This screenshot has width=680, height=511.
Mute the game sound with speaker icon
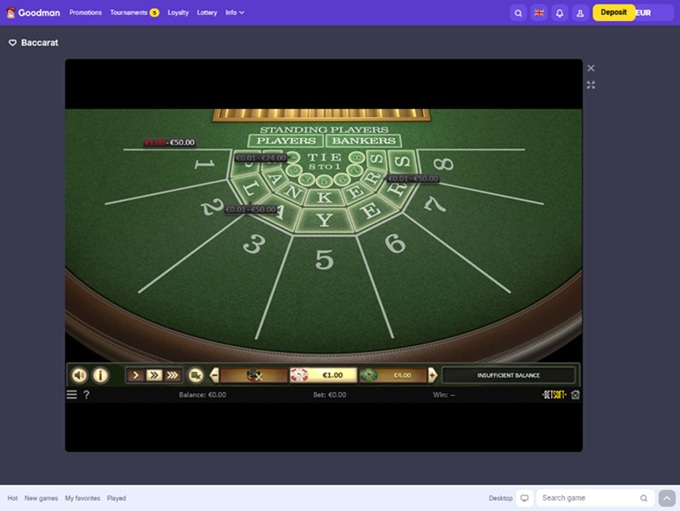click(79, 375)
